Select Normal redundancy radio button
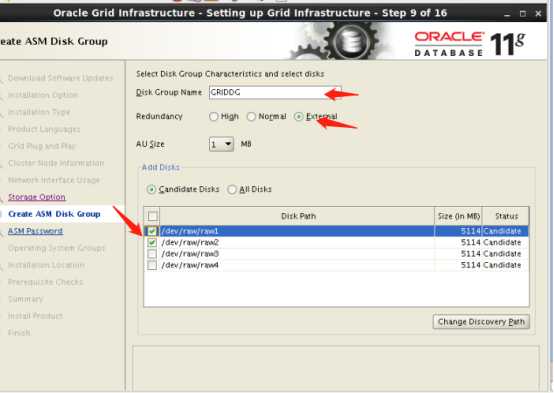Image resolution: width=554 pixels, height=393 pixels. [x=251, y=117]
